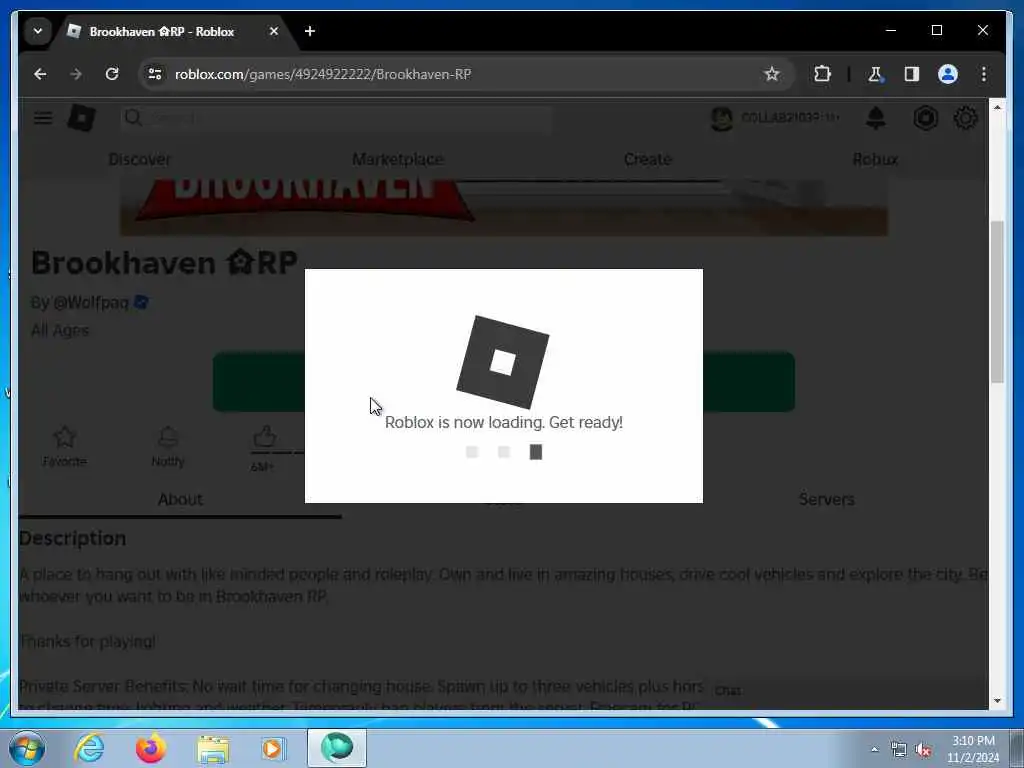Open the Chat panel

pos(728,691)
